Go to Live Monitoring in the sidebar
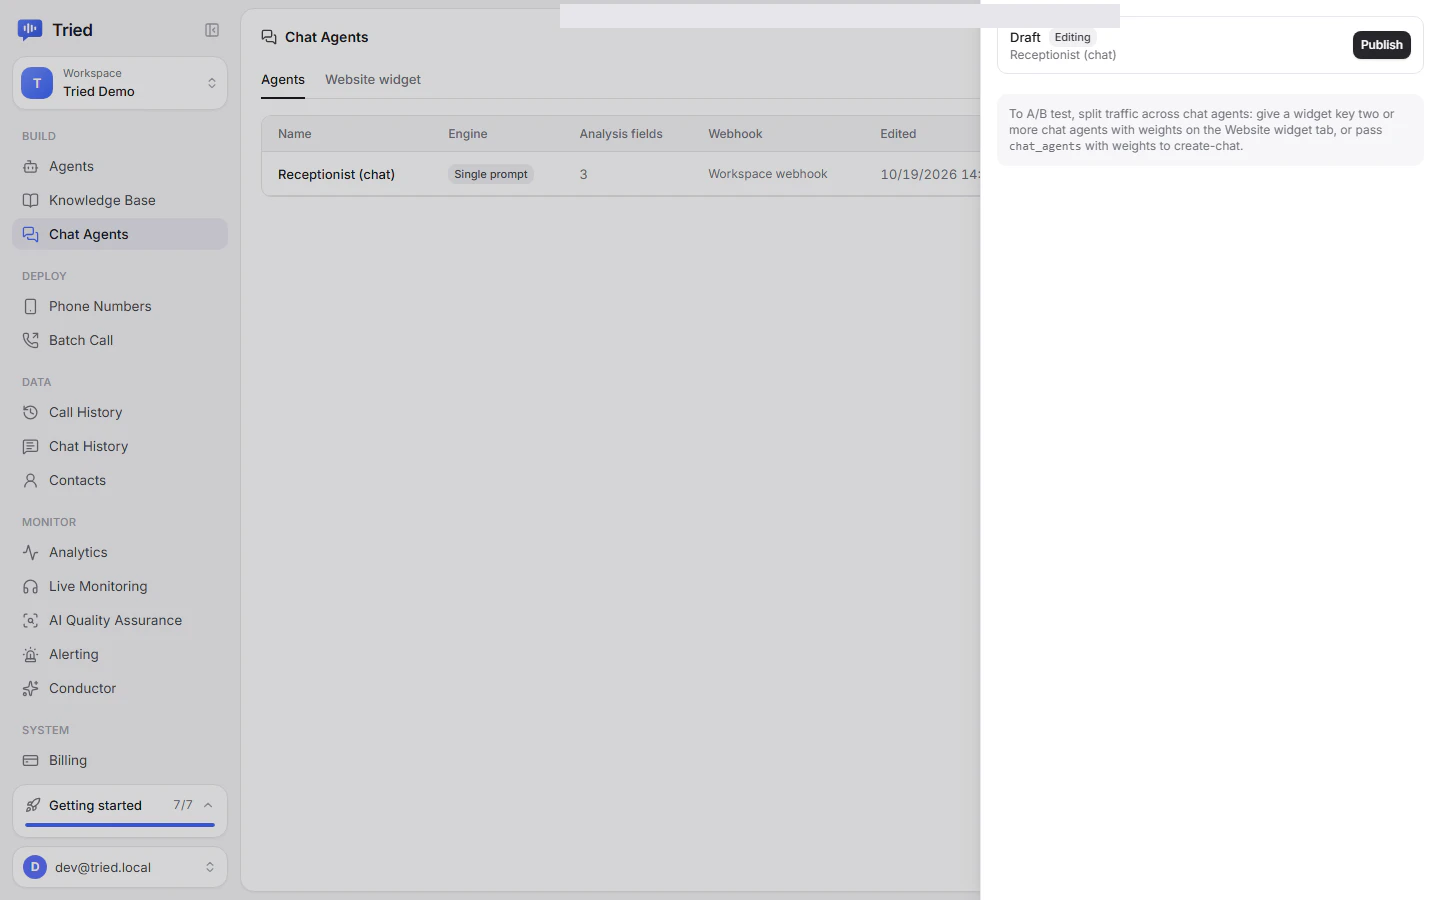Image resolution: width=1440 pixels, height=900 pixels. (x=120, y=587)
